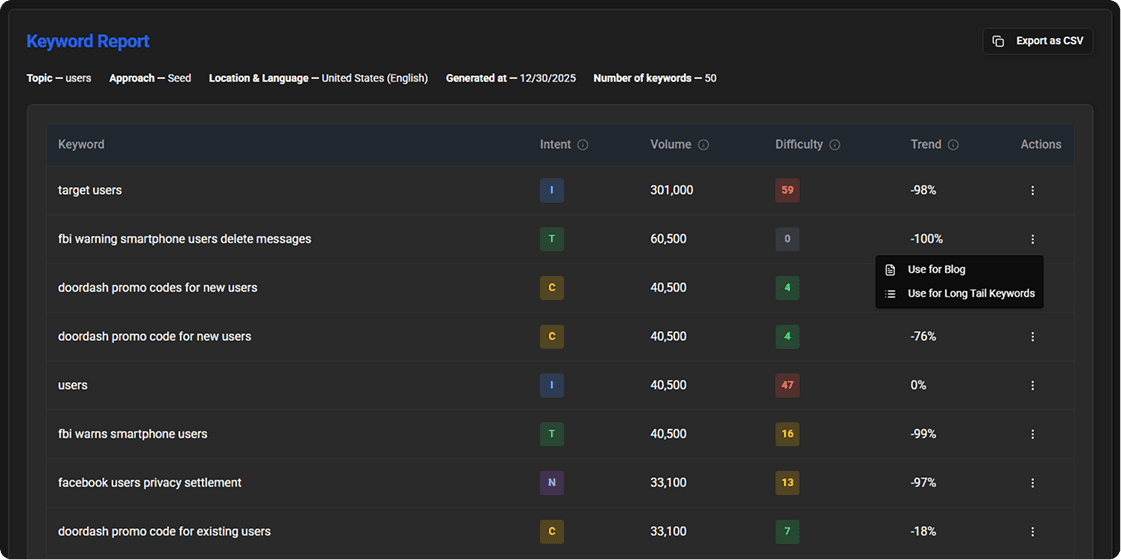
Task: Select 'facebook users privacy settlement'
Action: (x=149, y=483)
